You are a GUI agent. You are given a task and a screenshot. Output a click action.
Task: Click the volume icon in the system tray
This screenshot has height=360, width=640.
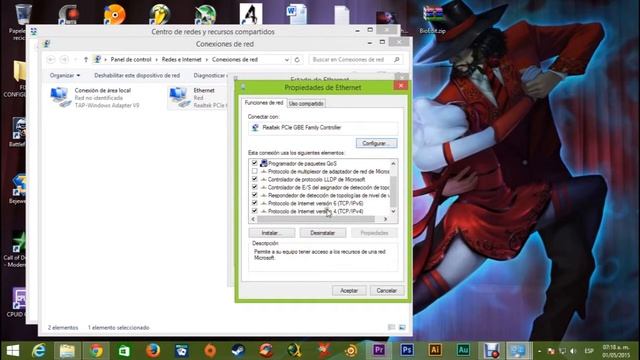[573, 351]
